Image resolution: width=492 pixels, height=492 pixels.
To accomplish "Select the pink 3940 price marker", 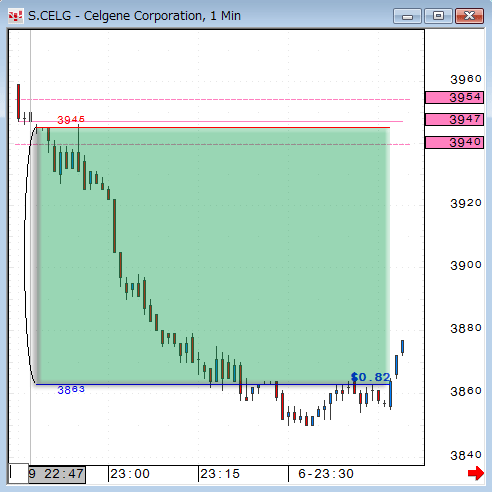I will pyautogui.click(x=454, y=142).
